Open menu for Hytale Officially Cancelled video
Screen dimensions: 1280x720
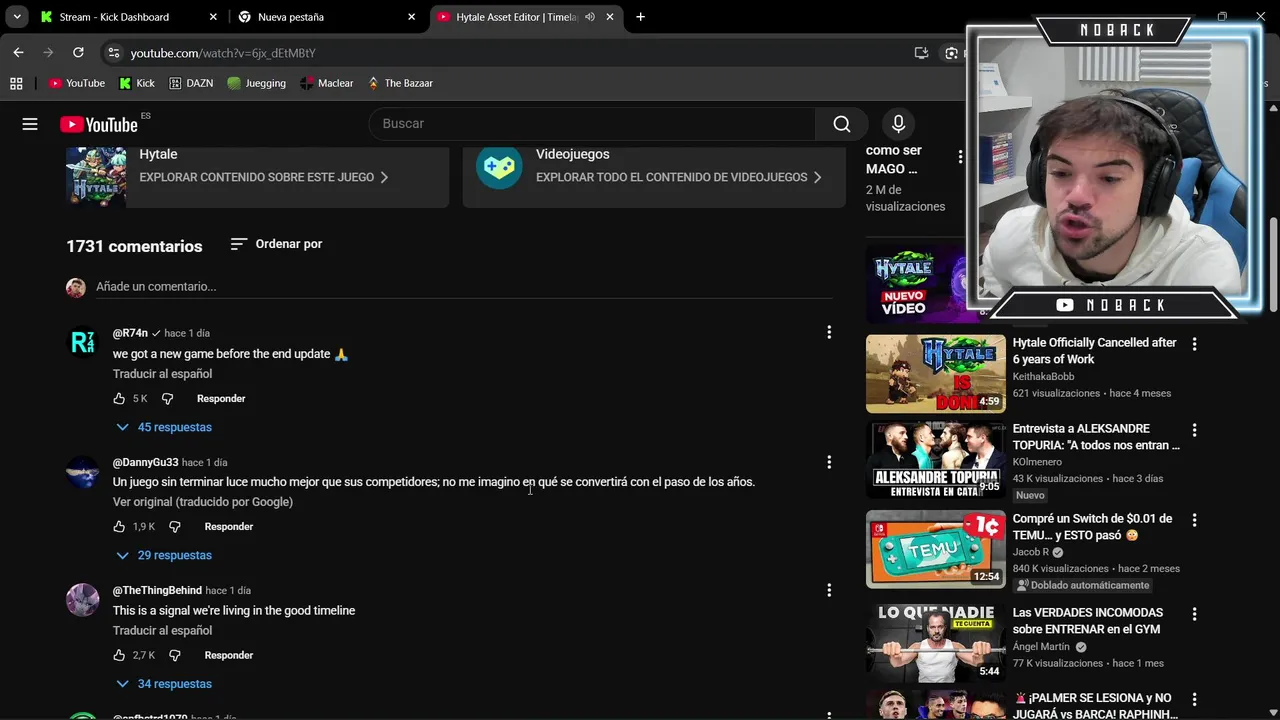click(x=1194, y=344)
